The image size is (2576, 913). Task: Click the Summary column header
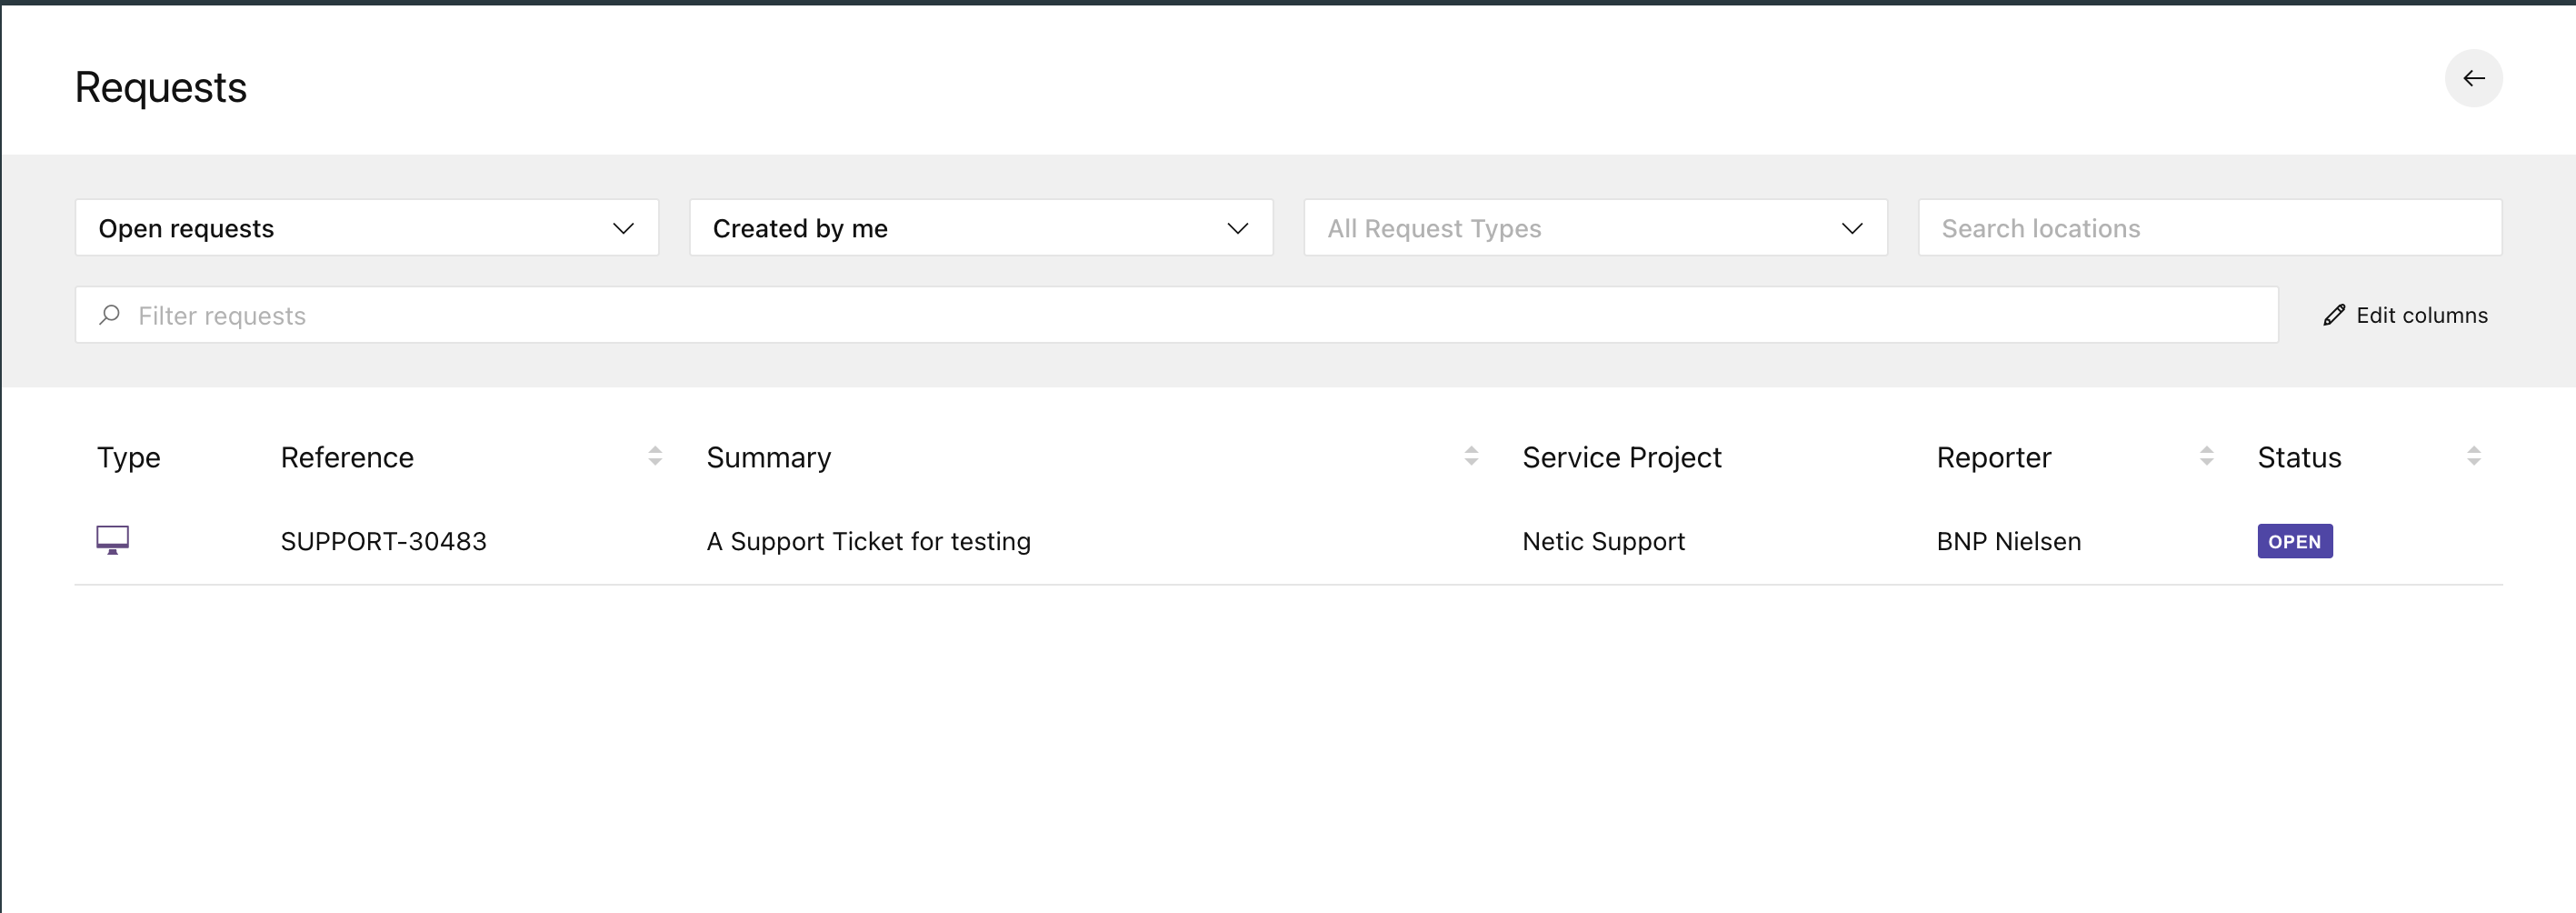(768, 457)
